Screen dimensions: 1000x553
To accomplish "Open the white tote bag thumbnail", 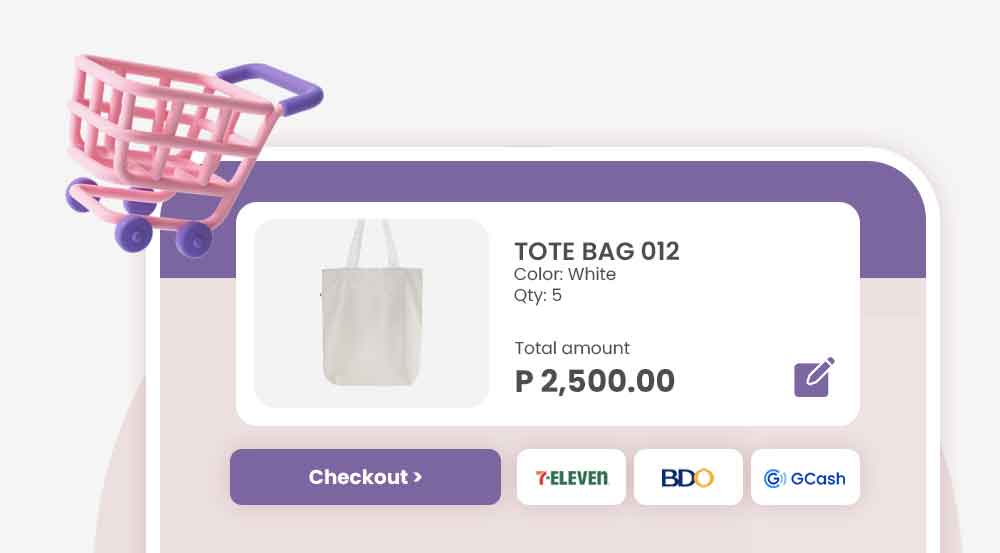I will pos(372,313).
